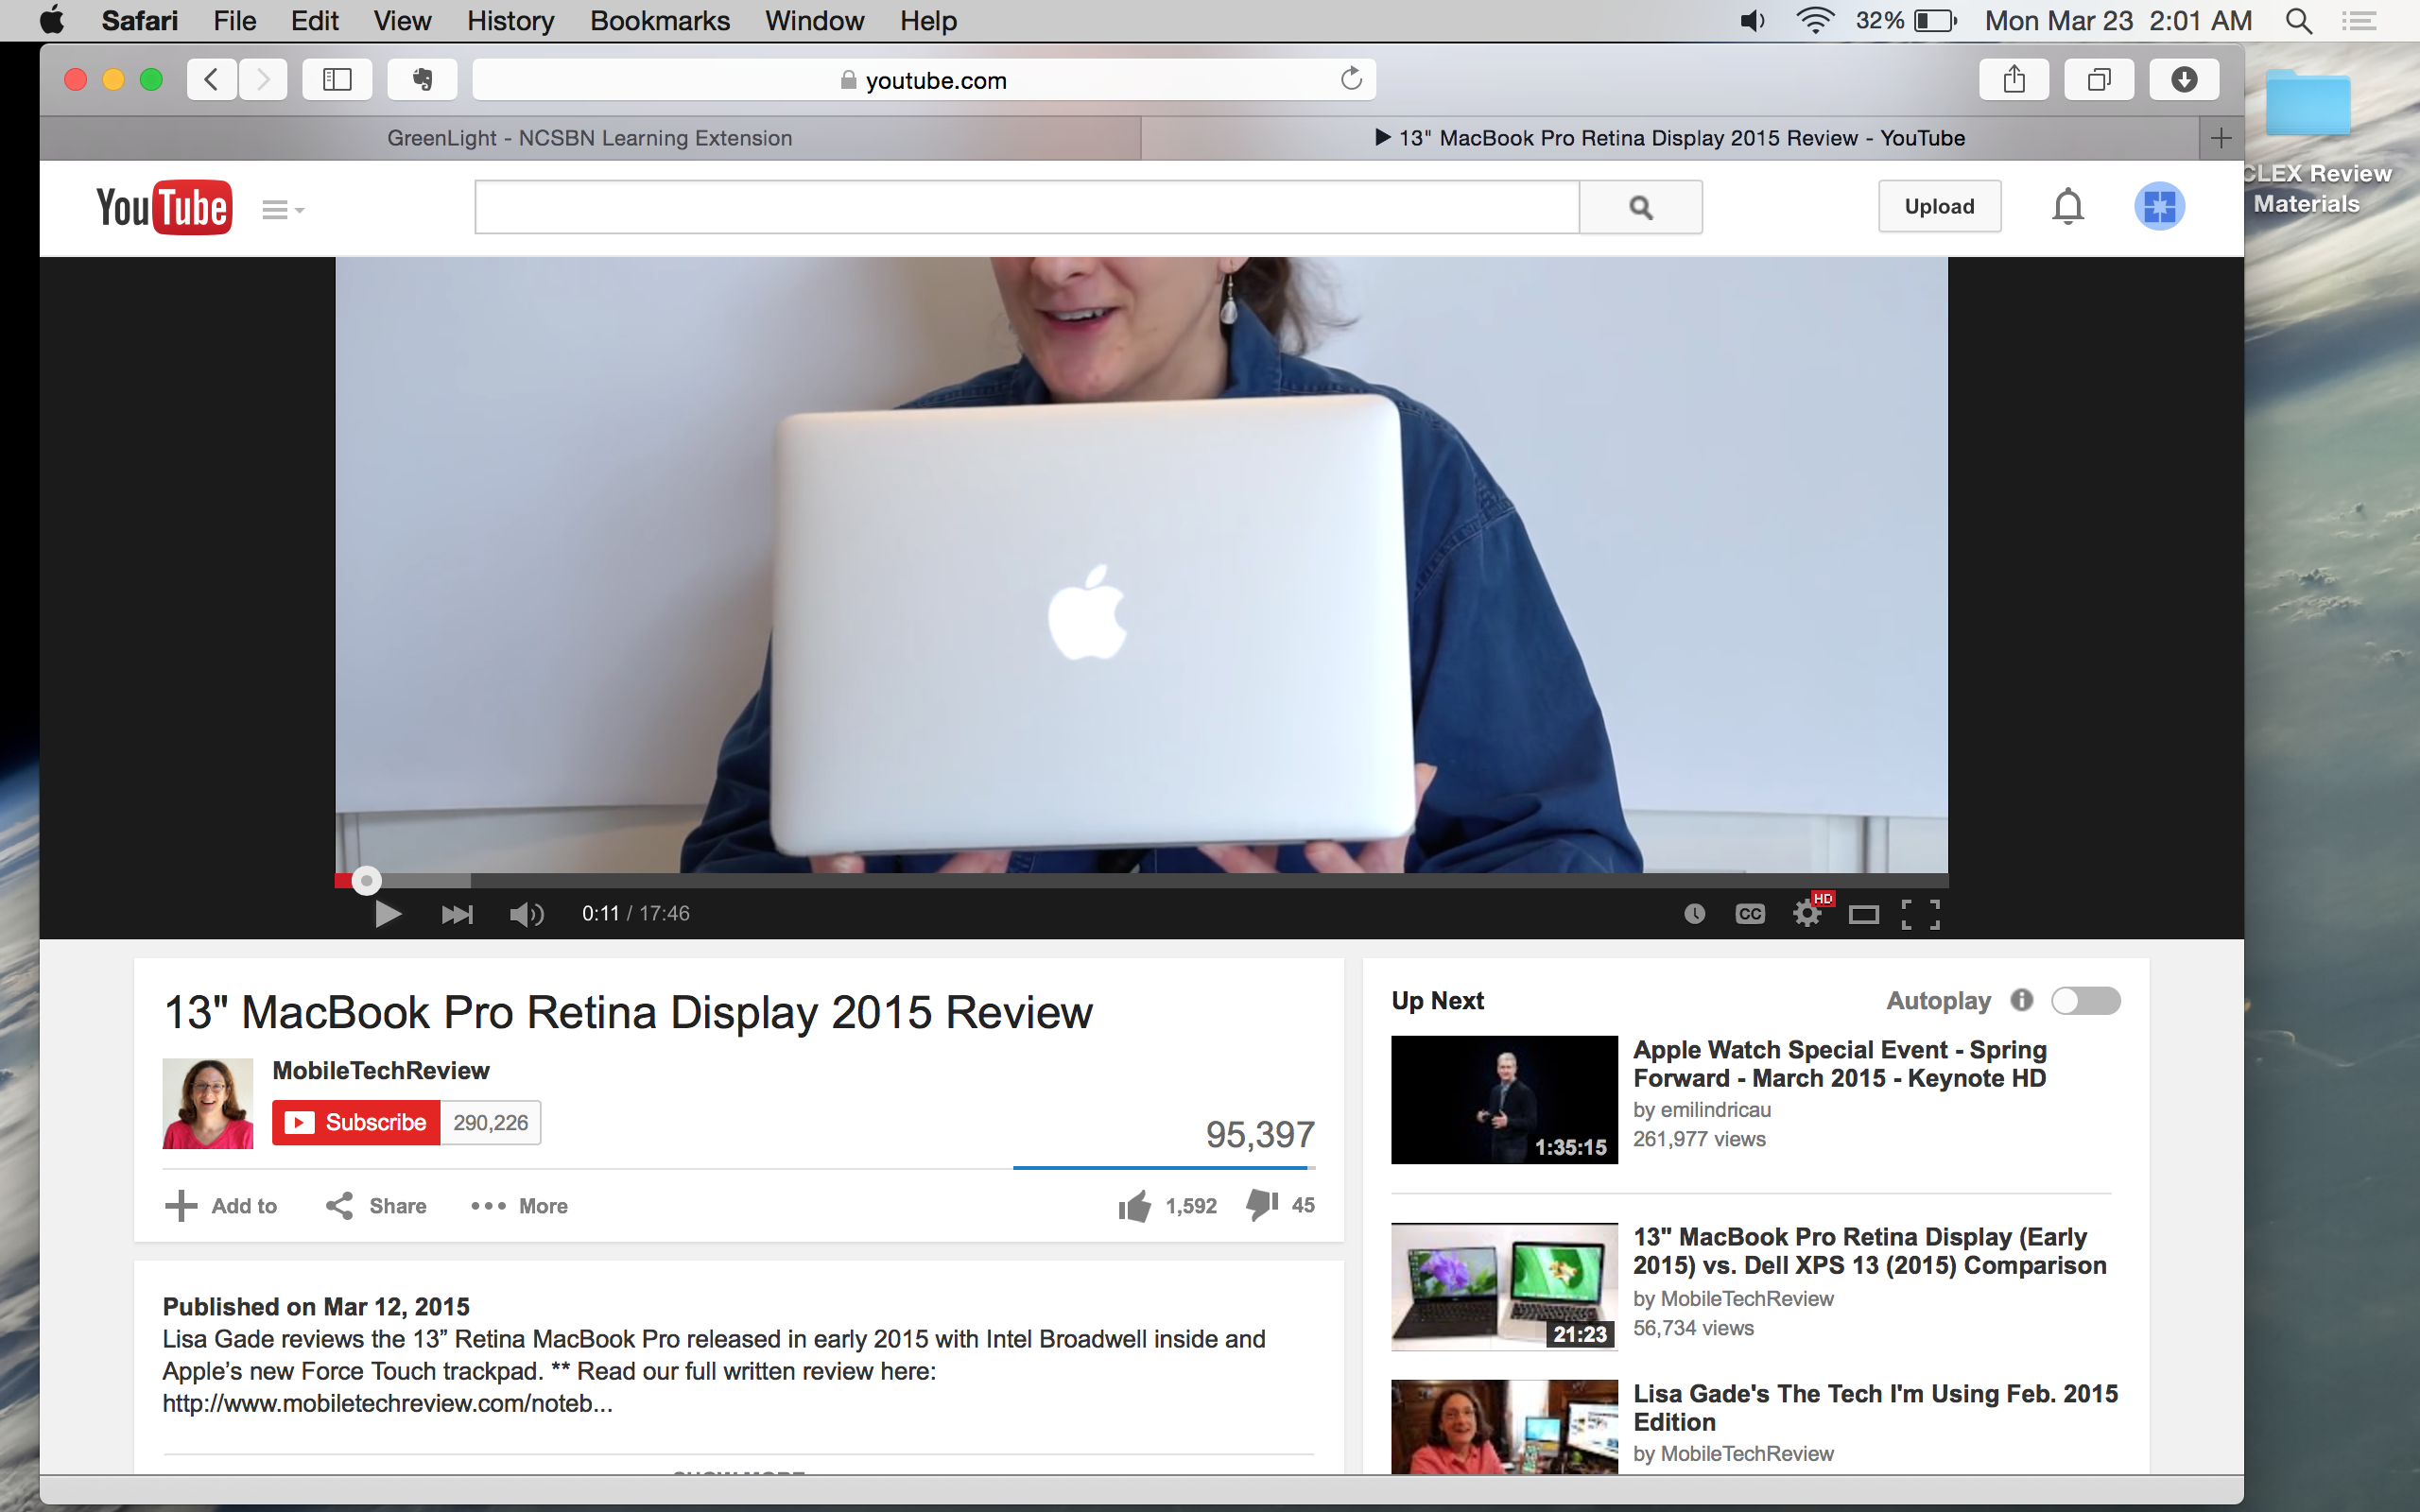
Task: Open the Safari menu
Action: (x=140, y=20)
